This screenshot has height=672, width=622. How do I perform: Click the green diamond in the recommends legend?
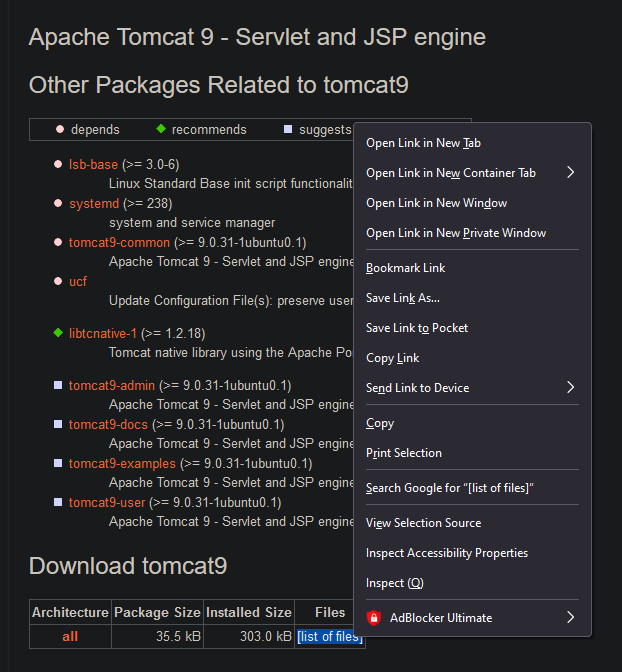(x=161, y=129)
